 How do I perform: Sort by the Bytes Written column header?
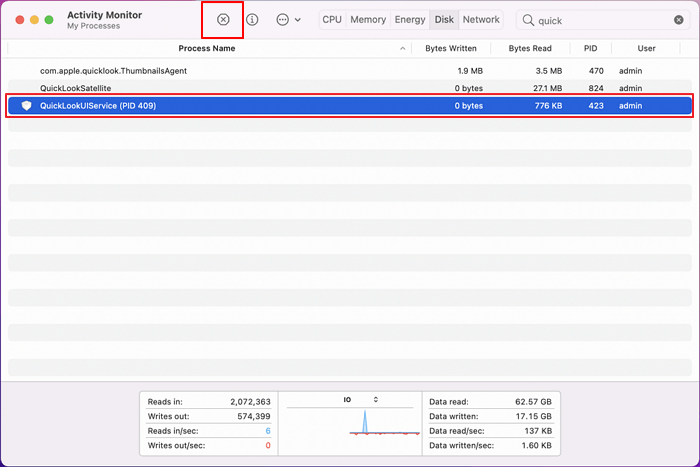(451, 48)
